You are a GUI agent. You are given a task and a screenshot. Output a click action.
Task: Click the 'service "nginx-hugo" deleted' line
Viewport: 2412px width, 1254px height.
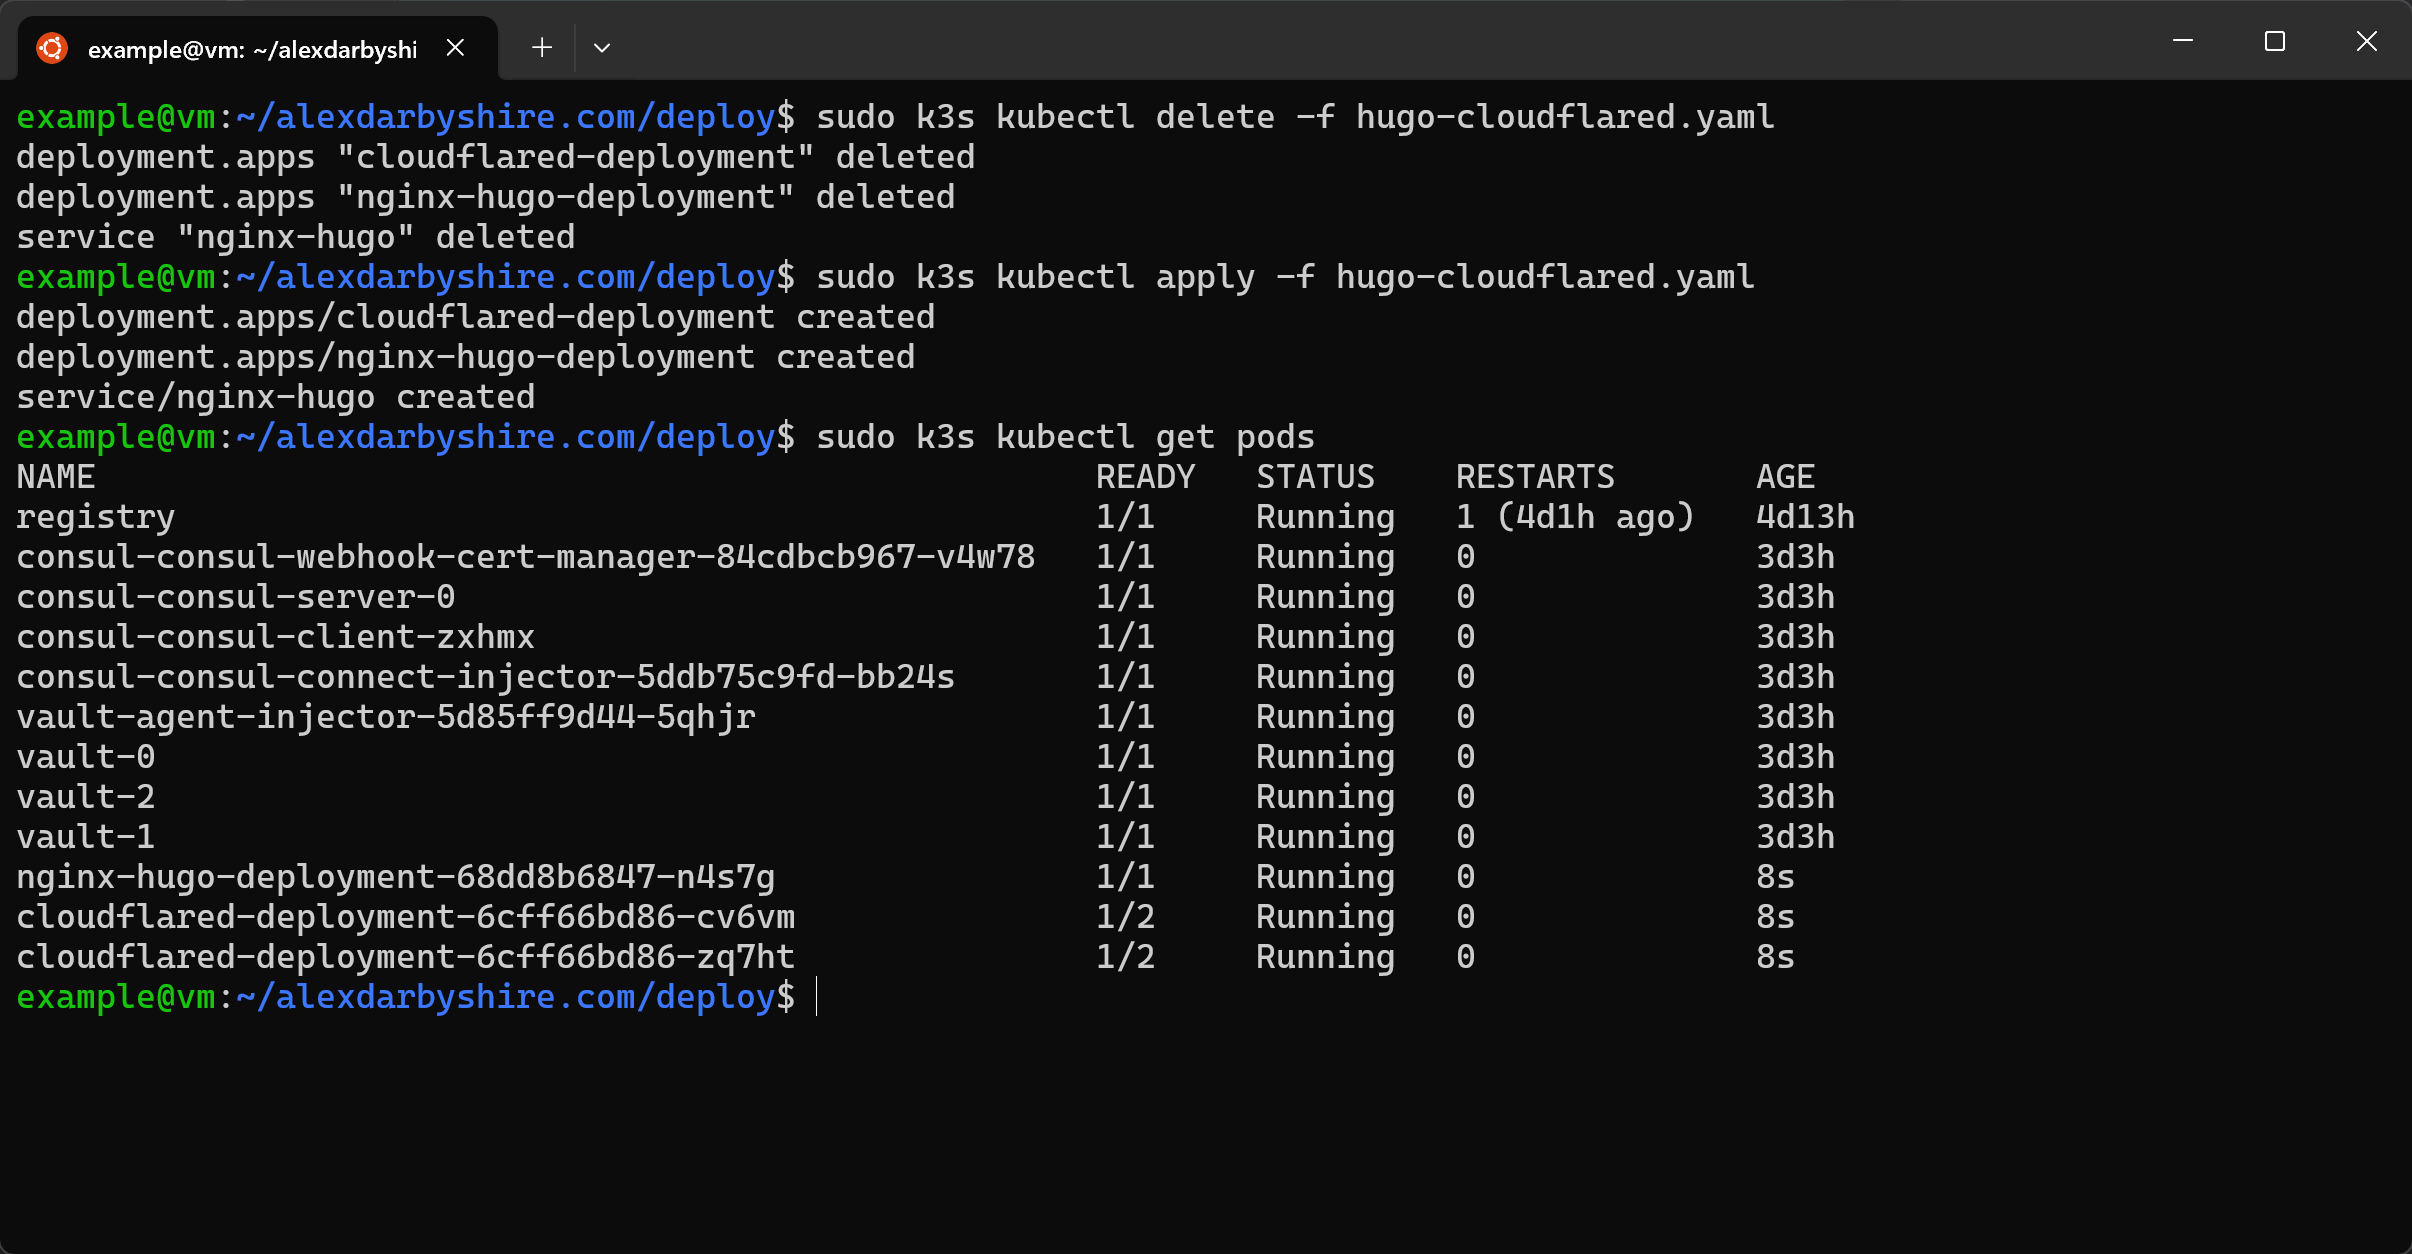[296, 237]
